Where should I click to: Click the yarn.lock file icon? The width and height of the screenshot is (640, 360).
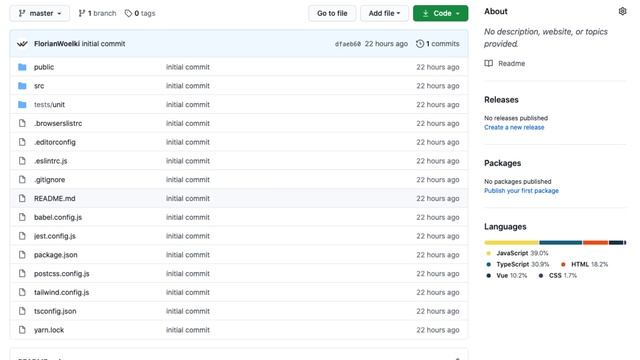tap(22, 330)
